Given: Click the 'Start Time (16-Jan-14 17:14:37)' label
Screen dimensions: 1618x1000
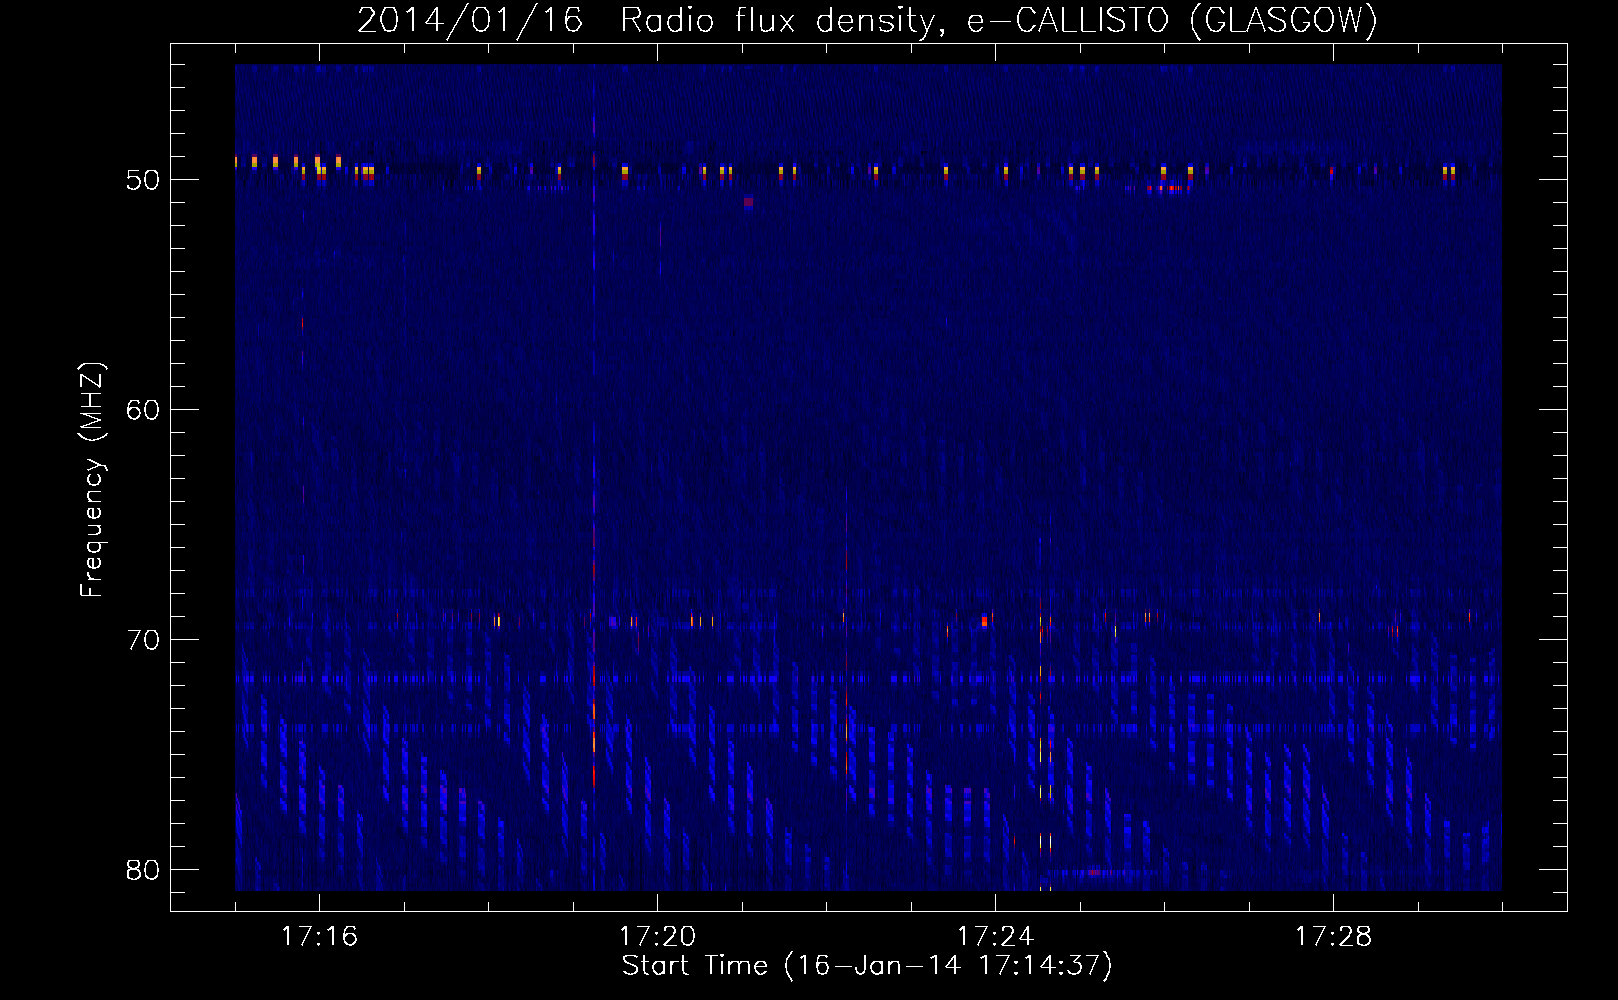Looking at the screenshot, I should [x=867, y=966].
